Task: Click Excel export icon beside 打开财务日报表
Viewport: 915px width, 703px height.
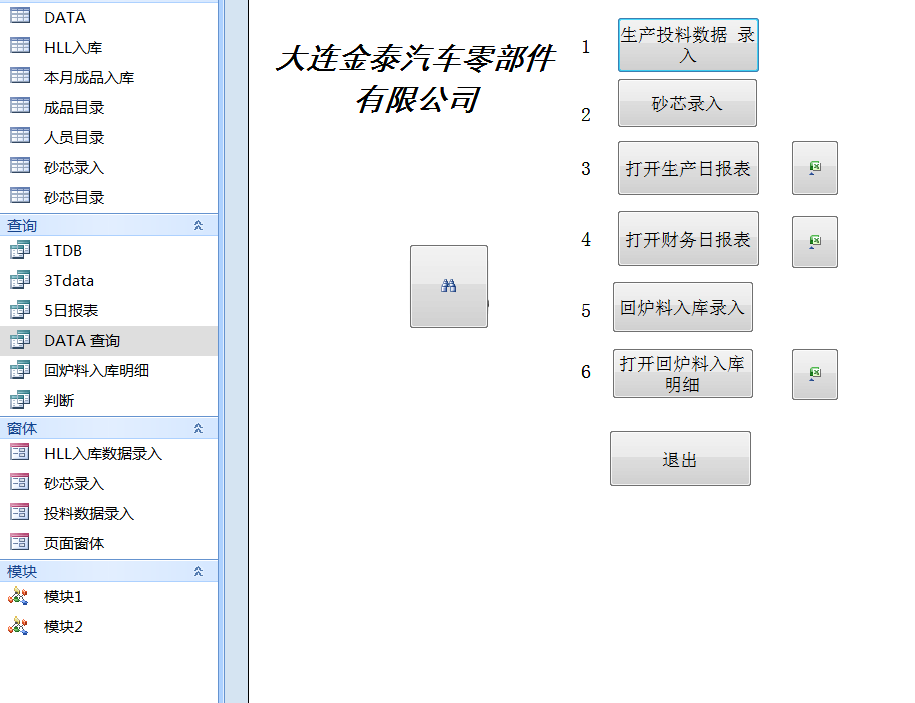Action: pos(814,241)
